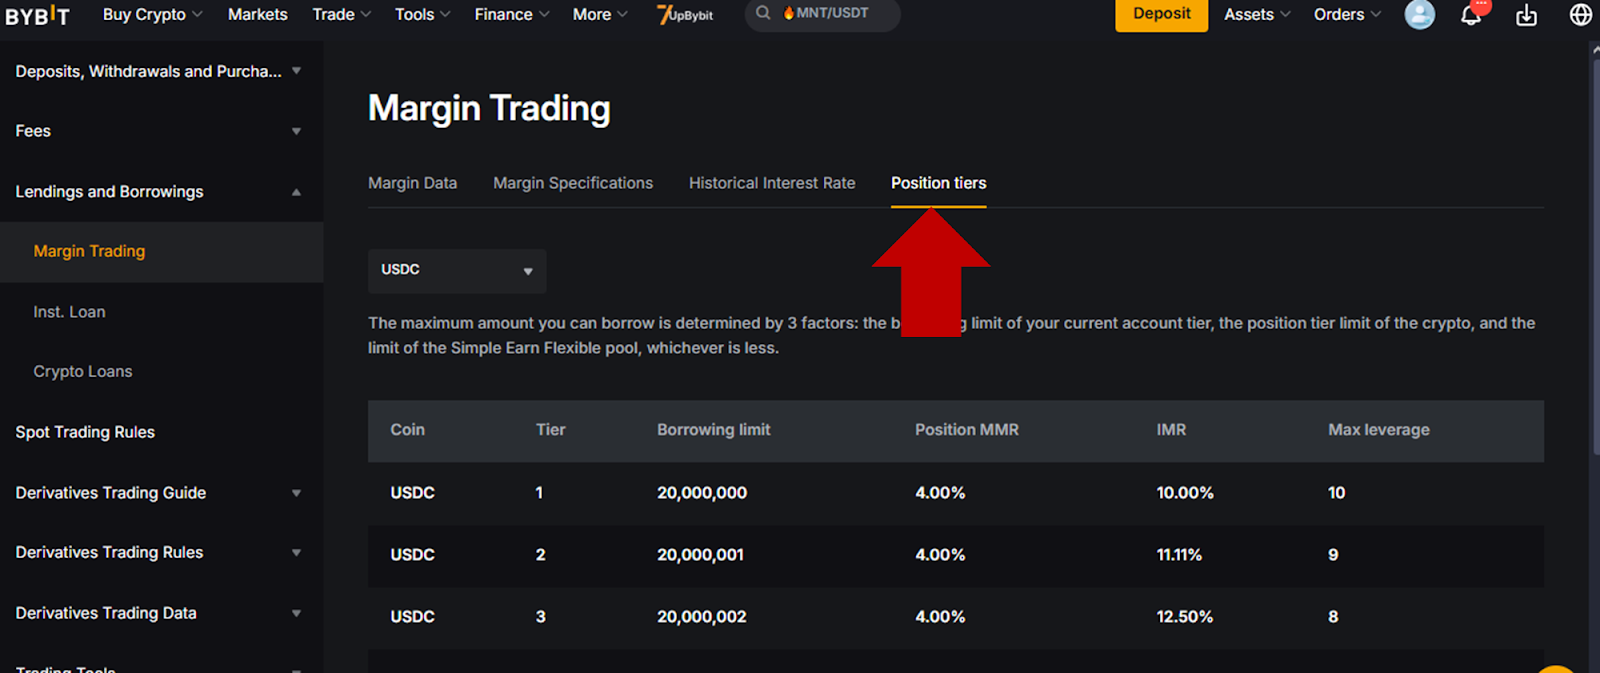This screenshot has height=673, width=1600.
Task: Select the Position tiers tab
Action: pos(938,183)
